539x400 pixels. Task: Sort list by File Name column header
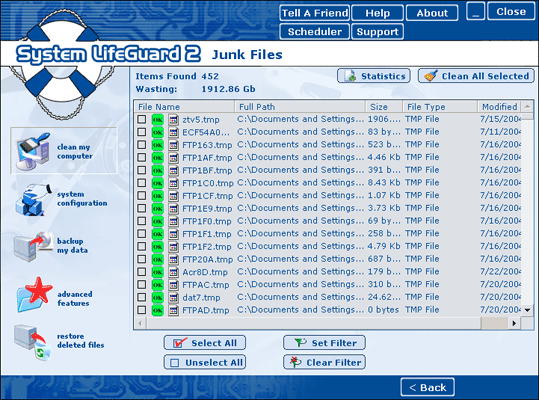(184, 107)
